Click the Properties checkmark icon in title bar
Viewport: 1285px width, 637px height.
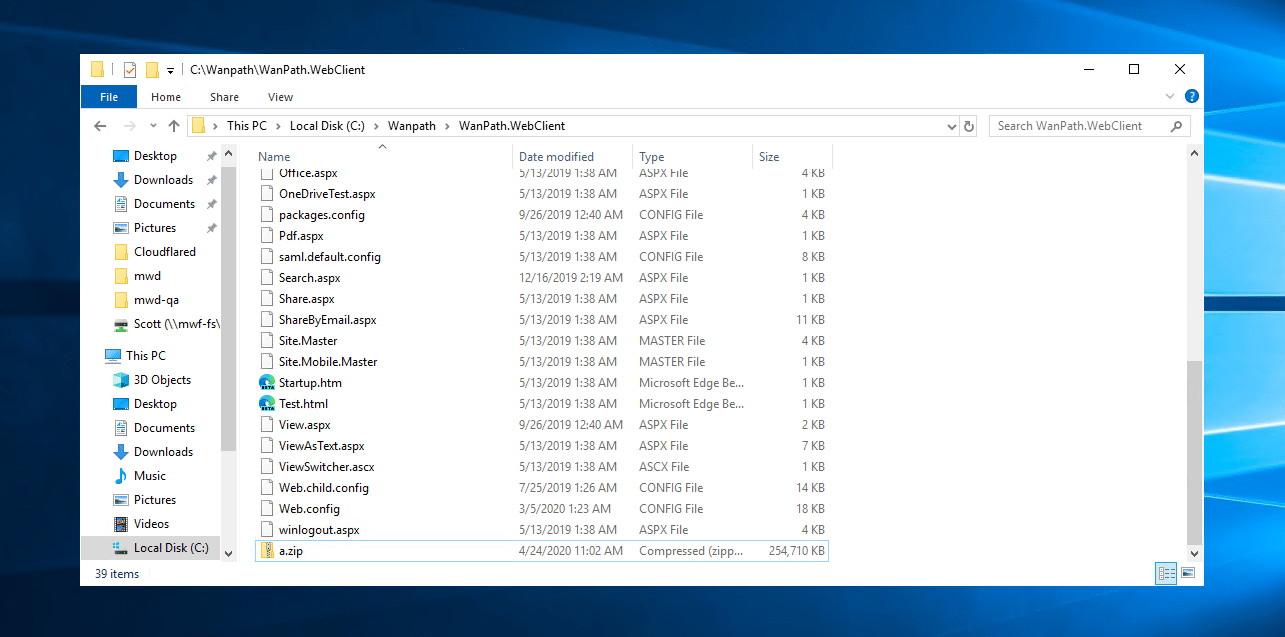click(x=130, y=70)
